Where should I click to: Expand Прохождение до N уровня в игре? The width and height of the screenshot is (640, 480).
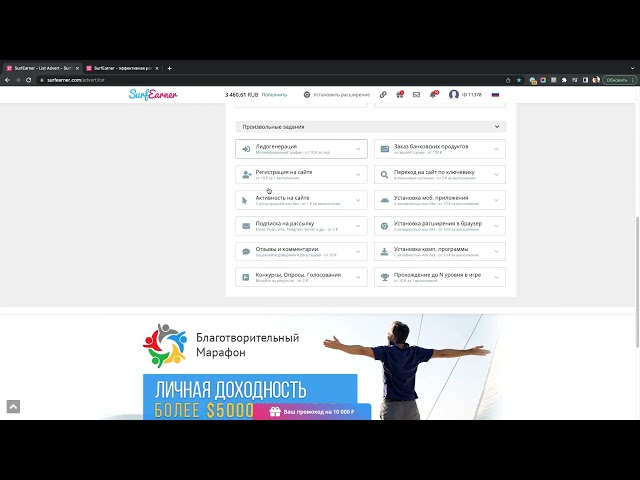click(440, 277)
